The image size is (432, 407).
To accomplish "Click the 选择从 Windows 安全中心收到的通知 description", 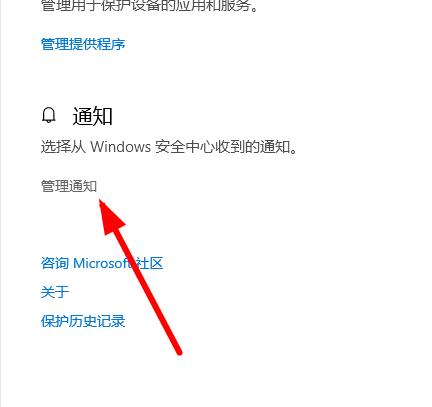I will pos(169,147).
